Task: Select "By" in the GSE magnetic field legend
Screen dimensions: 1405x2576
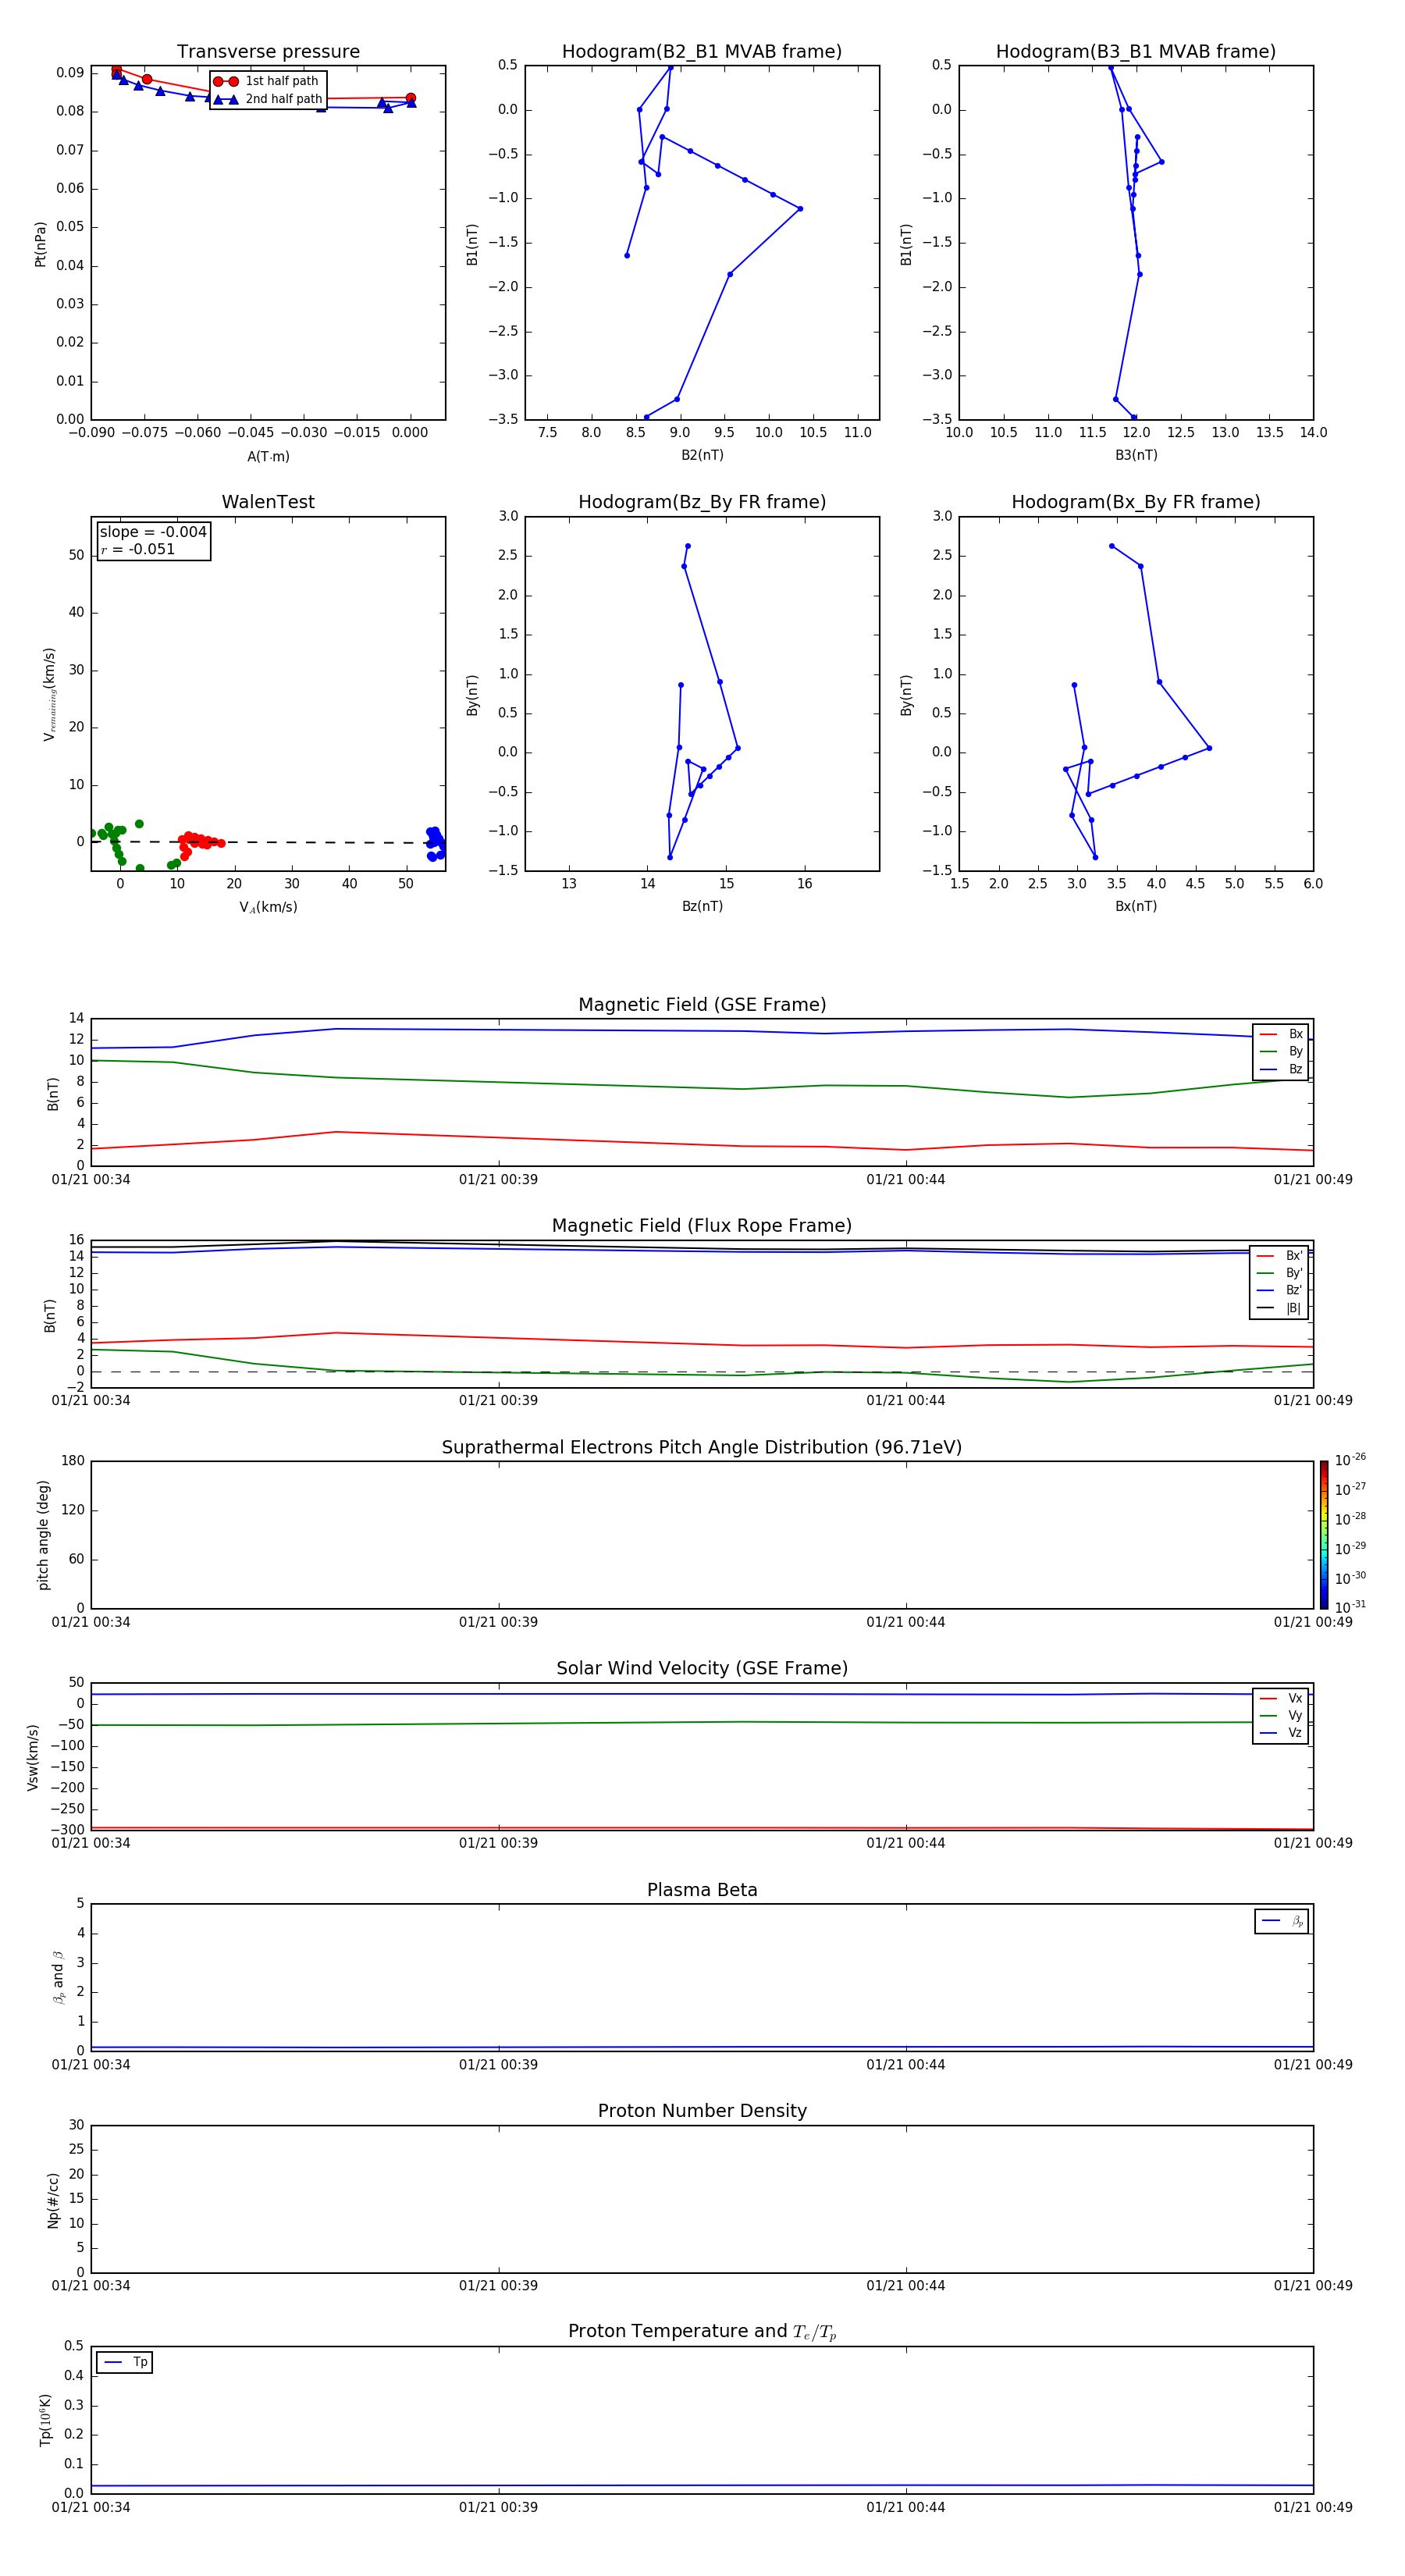Action: click(x=1281, y=1051)
